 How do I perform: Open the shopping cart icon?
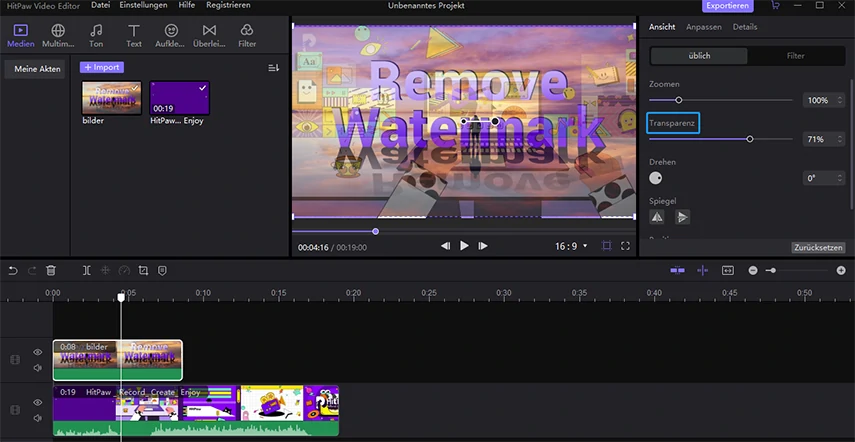(x=775, y=5)
